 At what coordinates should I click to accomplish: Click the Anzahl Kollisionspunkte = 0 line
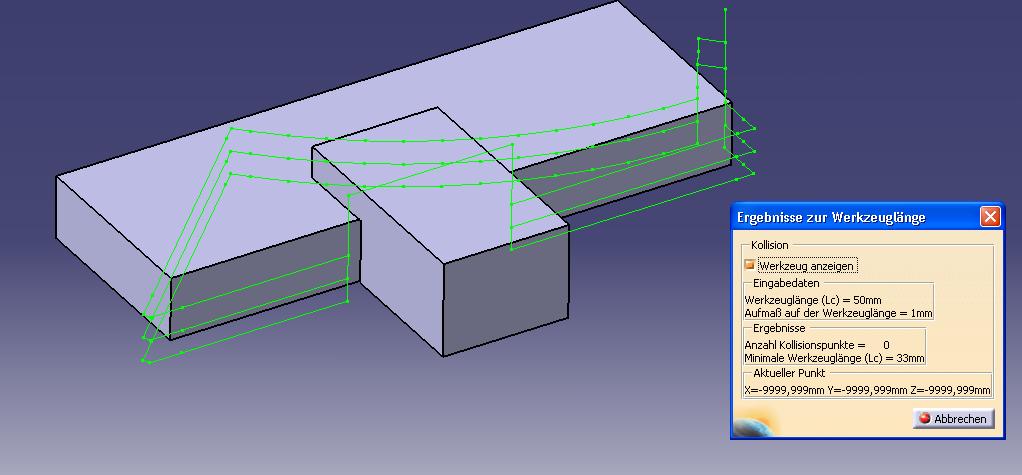tap(817, 345)
